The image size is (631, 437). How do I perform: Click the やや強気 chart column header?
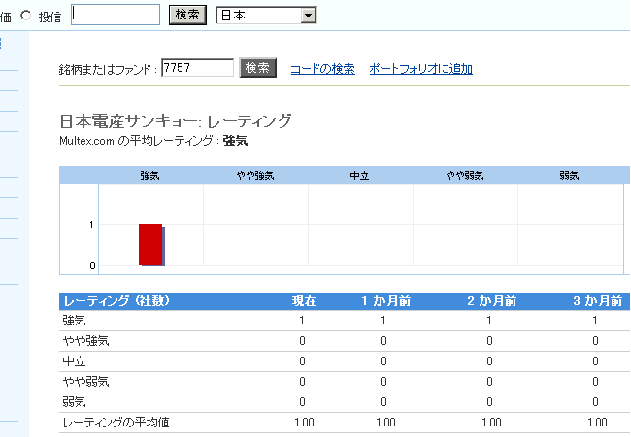(256, 176)
